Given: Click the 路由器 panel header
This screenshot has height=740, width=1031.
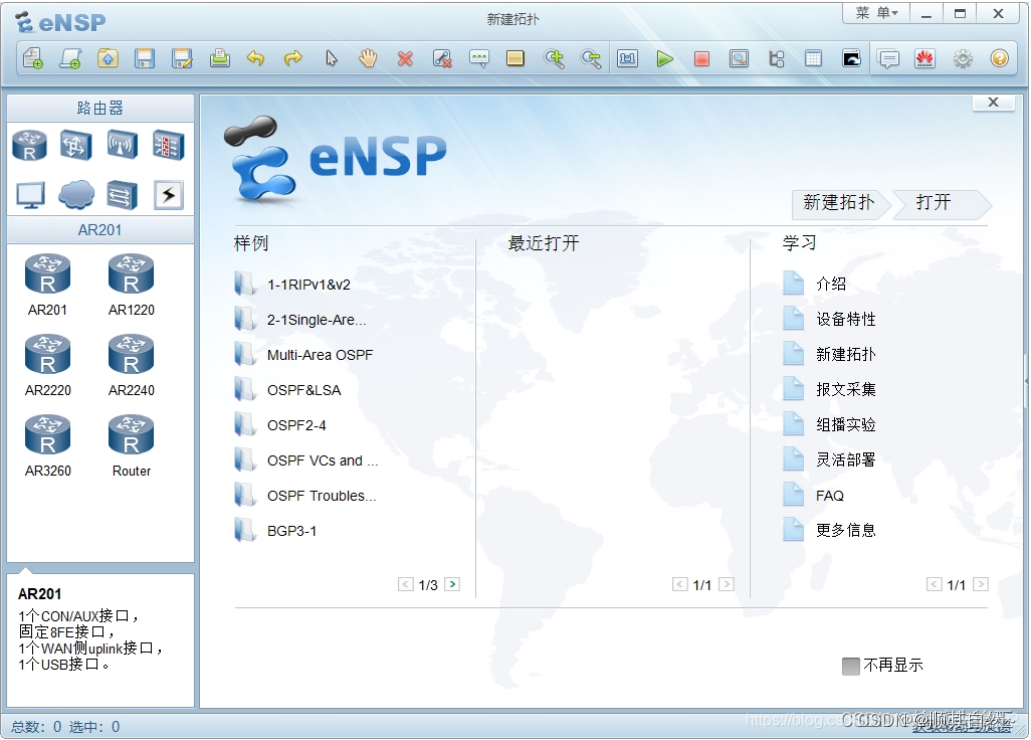Looking at the screenshot, I should [100, 108].
